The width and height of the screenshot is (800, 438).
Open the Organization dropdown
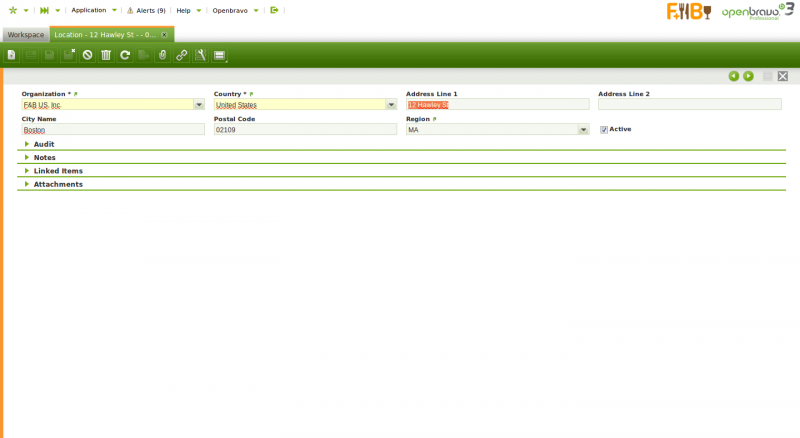pyautogui.click(x=199, y=104)
